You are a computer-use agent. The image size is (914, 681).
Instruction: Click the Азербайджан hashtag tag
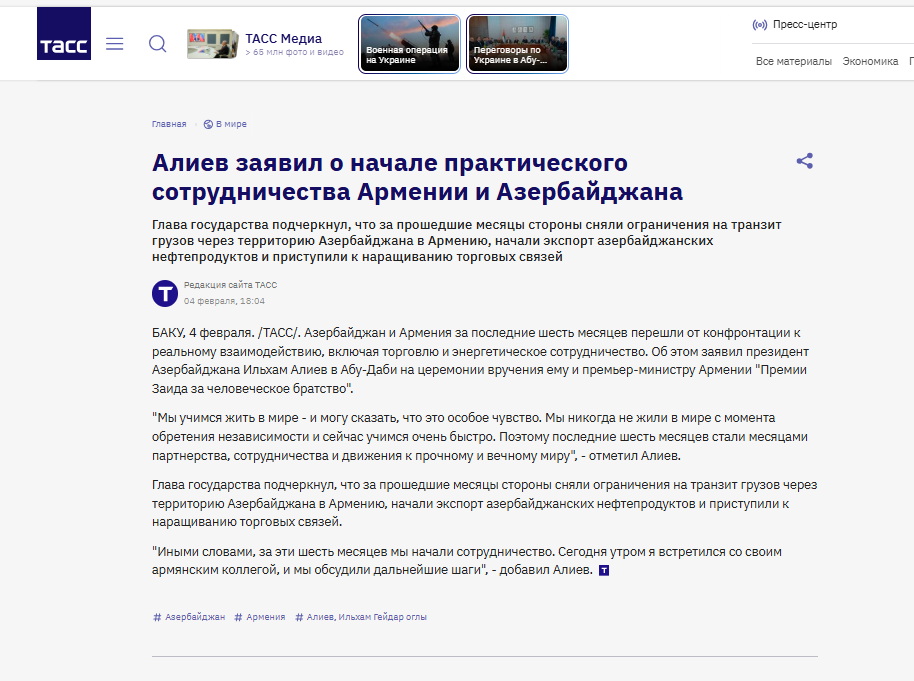189,617
